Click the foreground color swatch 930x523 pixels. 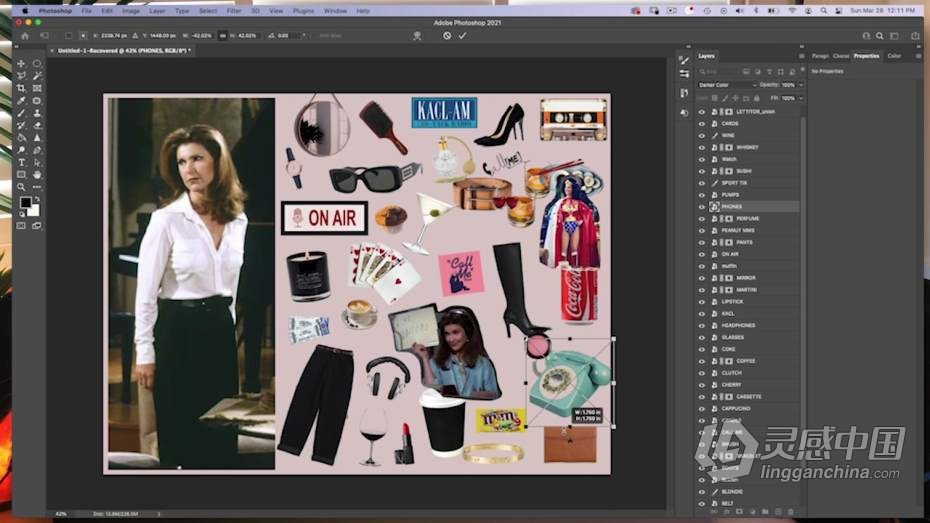25,202
